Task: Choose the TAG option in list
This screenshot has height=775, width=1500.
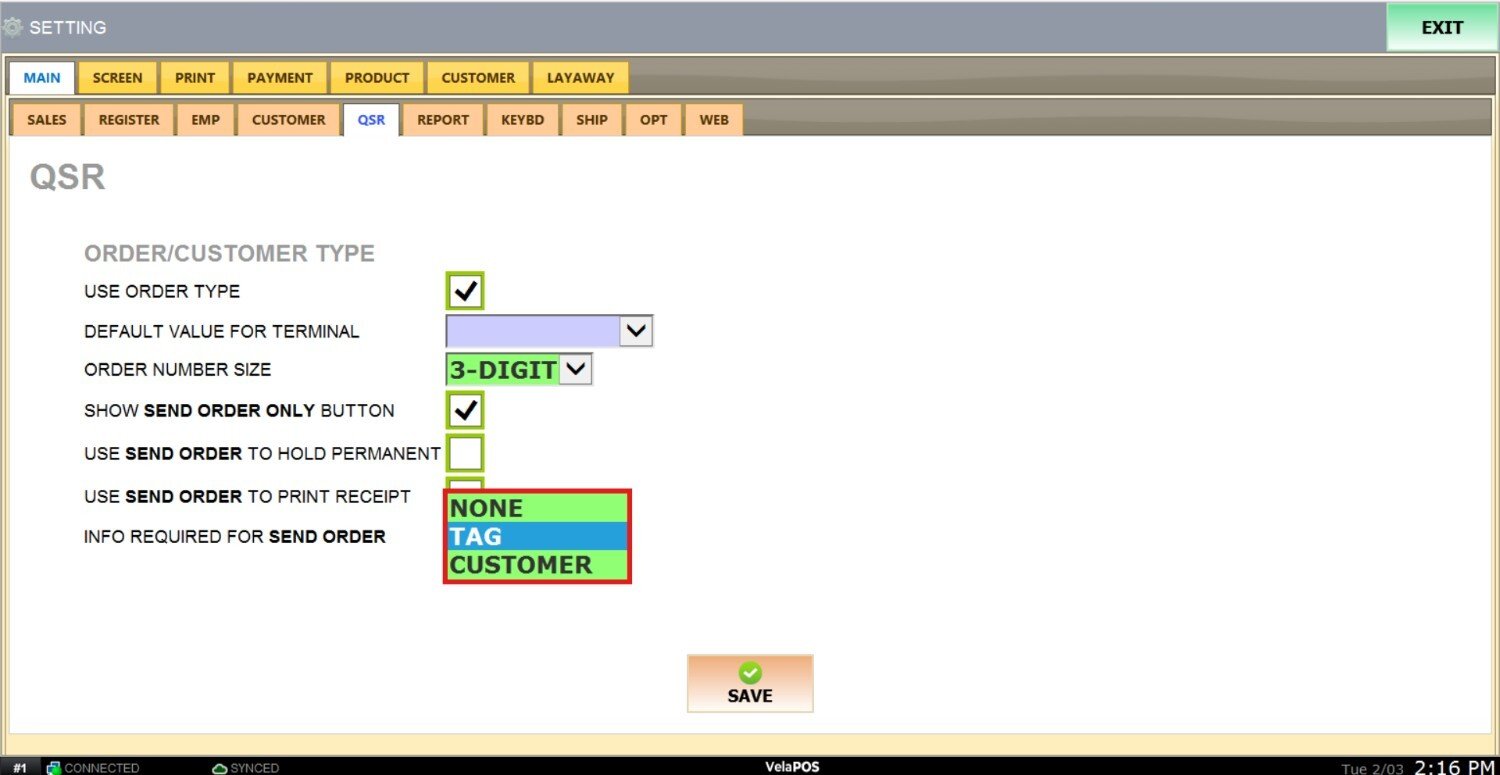Action: 537,536
